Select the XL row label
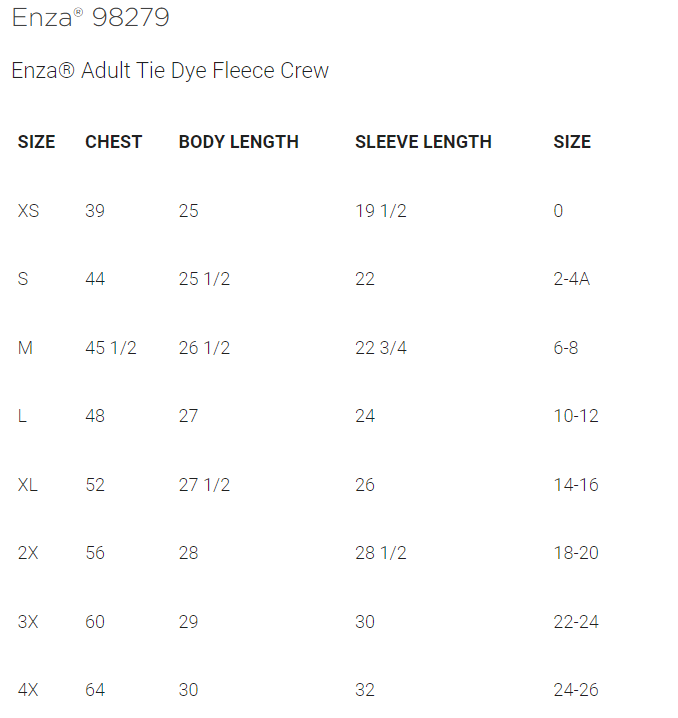 27,485
